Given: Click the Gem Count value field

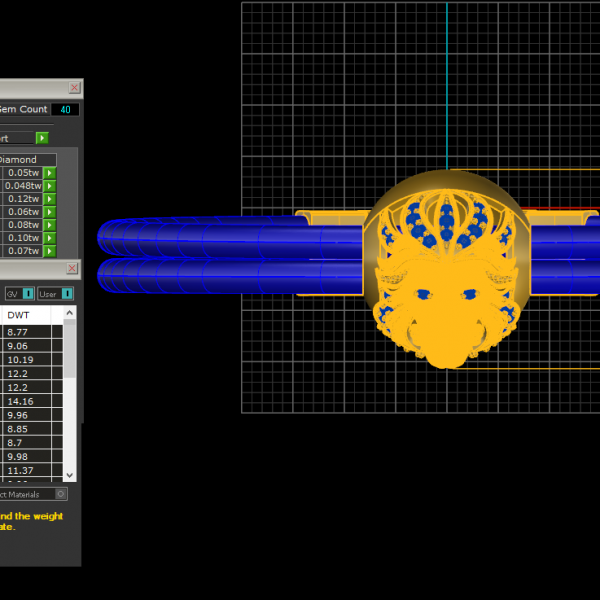Looking at the screenshot, I should (x=65, y=109).
